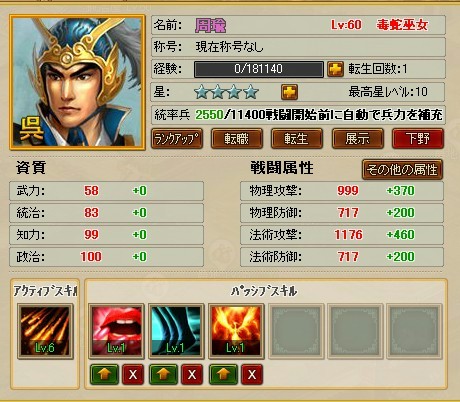
Task: Click the 展示 button
Action: point(357,139)
